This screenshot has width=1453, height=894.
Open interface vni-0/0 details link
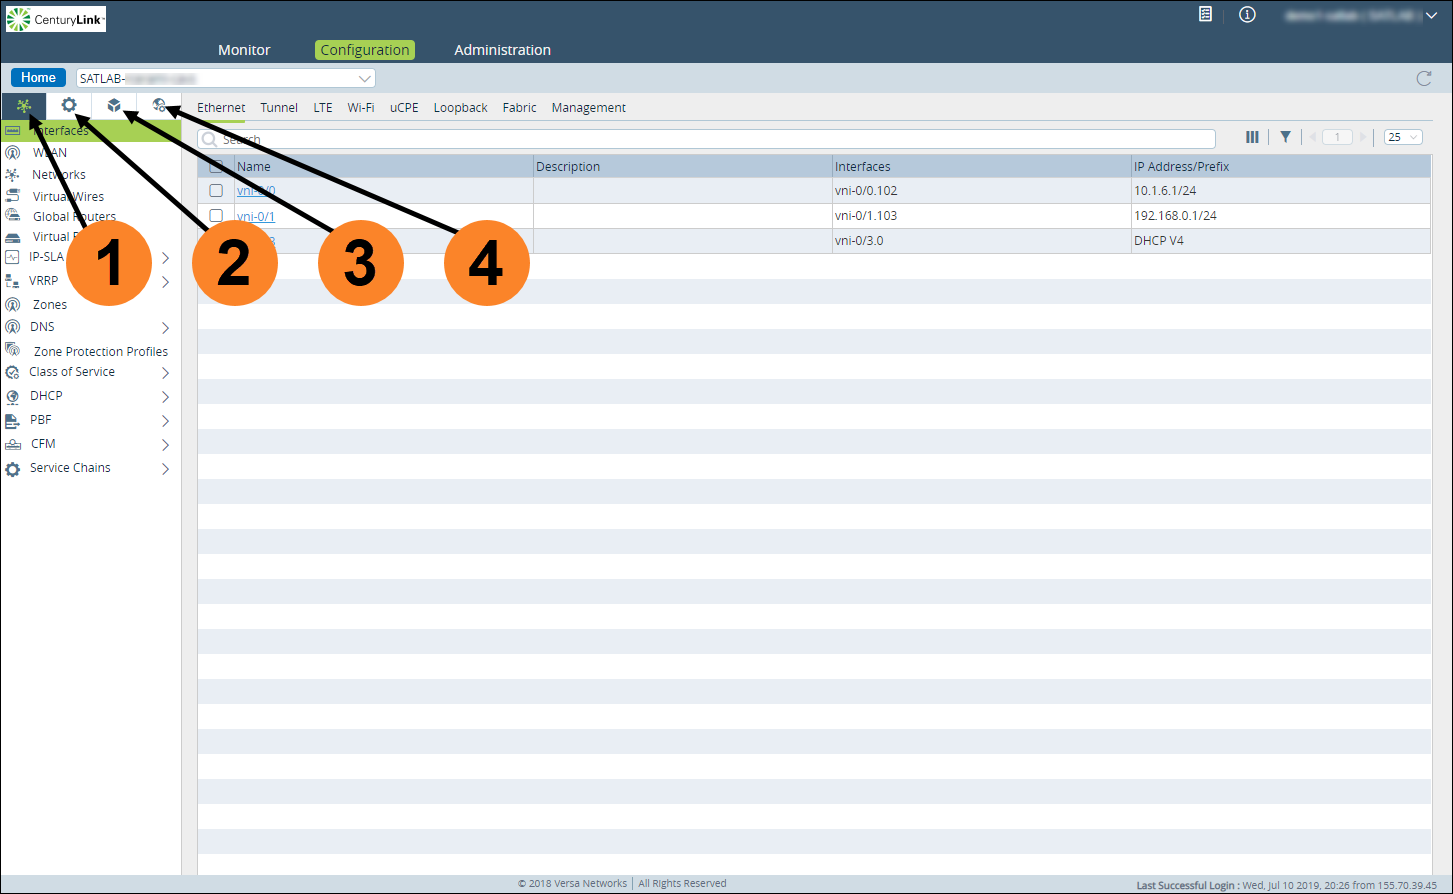point(256,190)
